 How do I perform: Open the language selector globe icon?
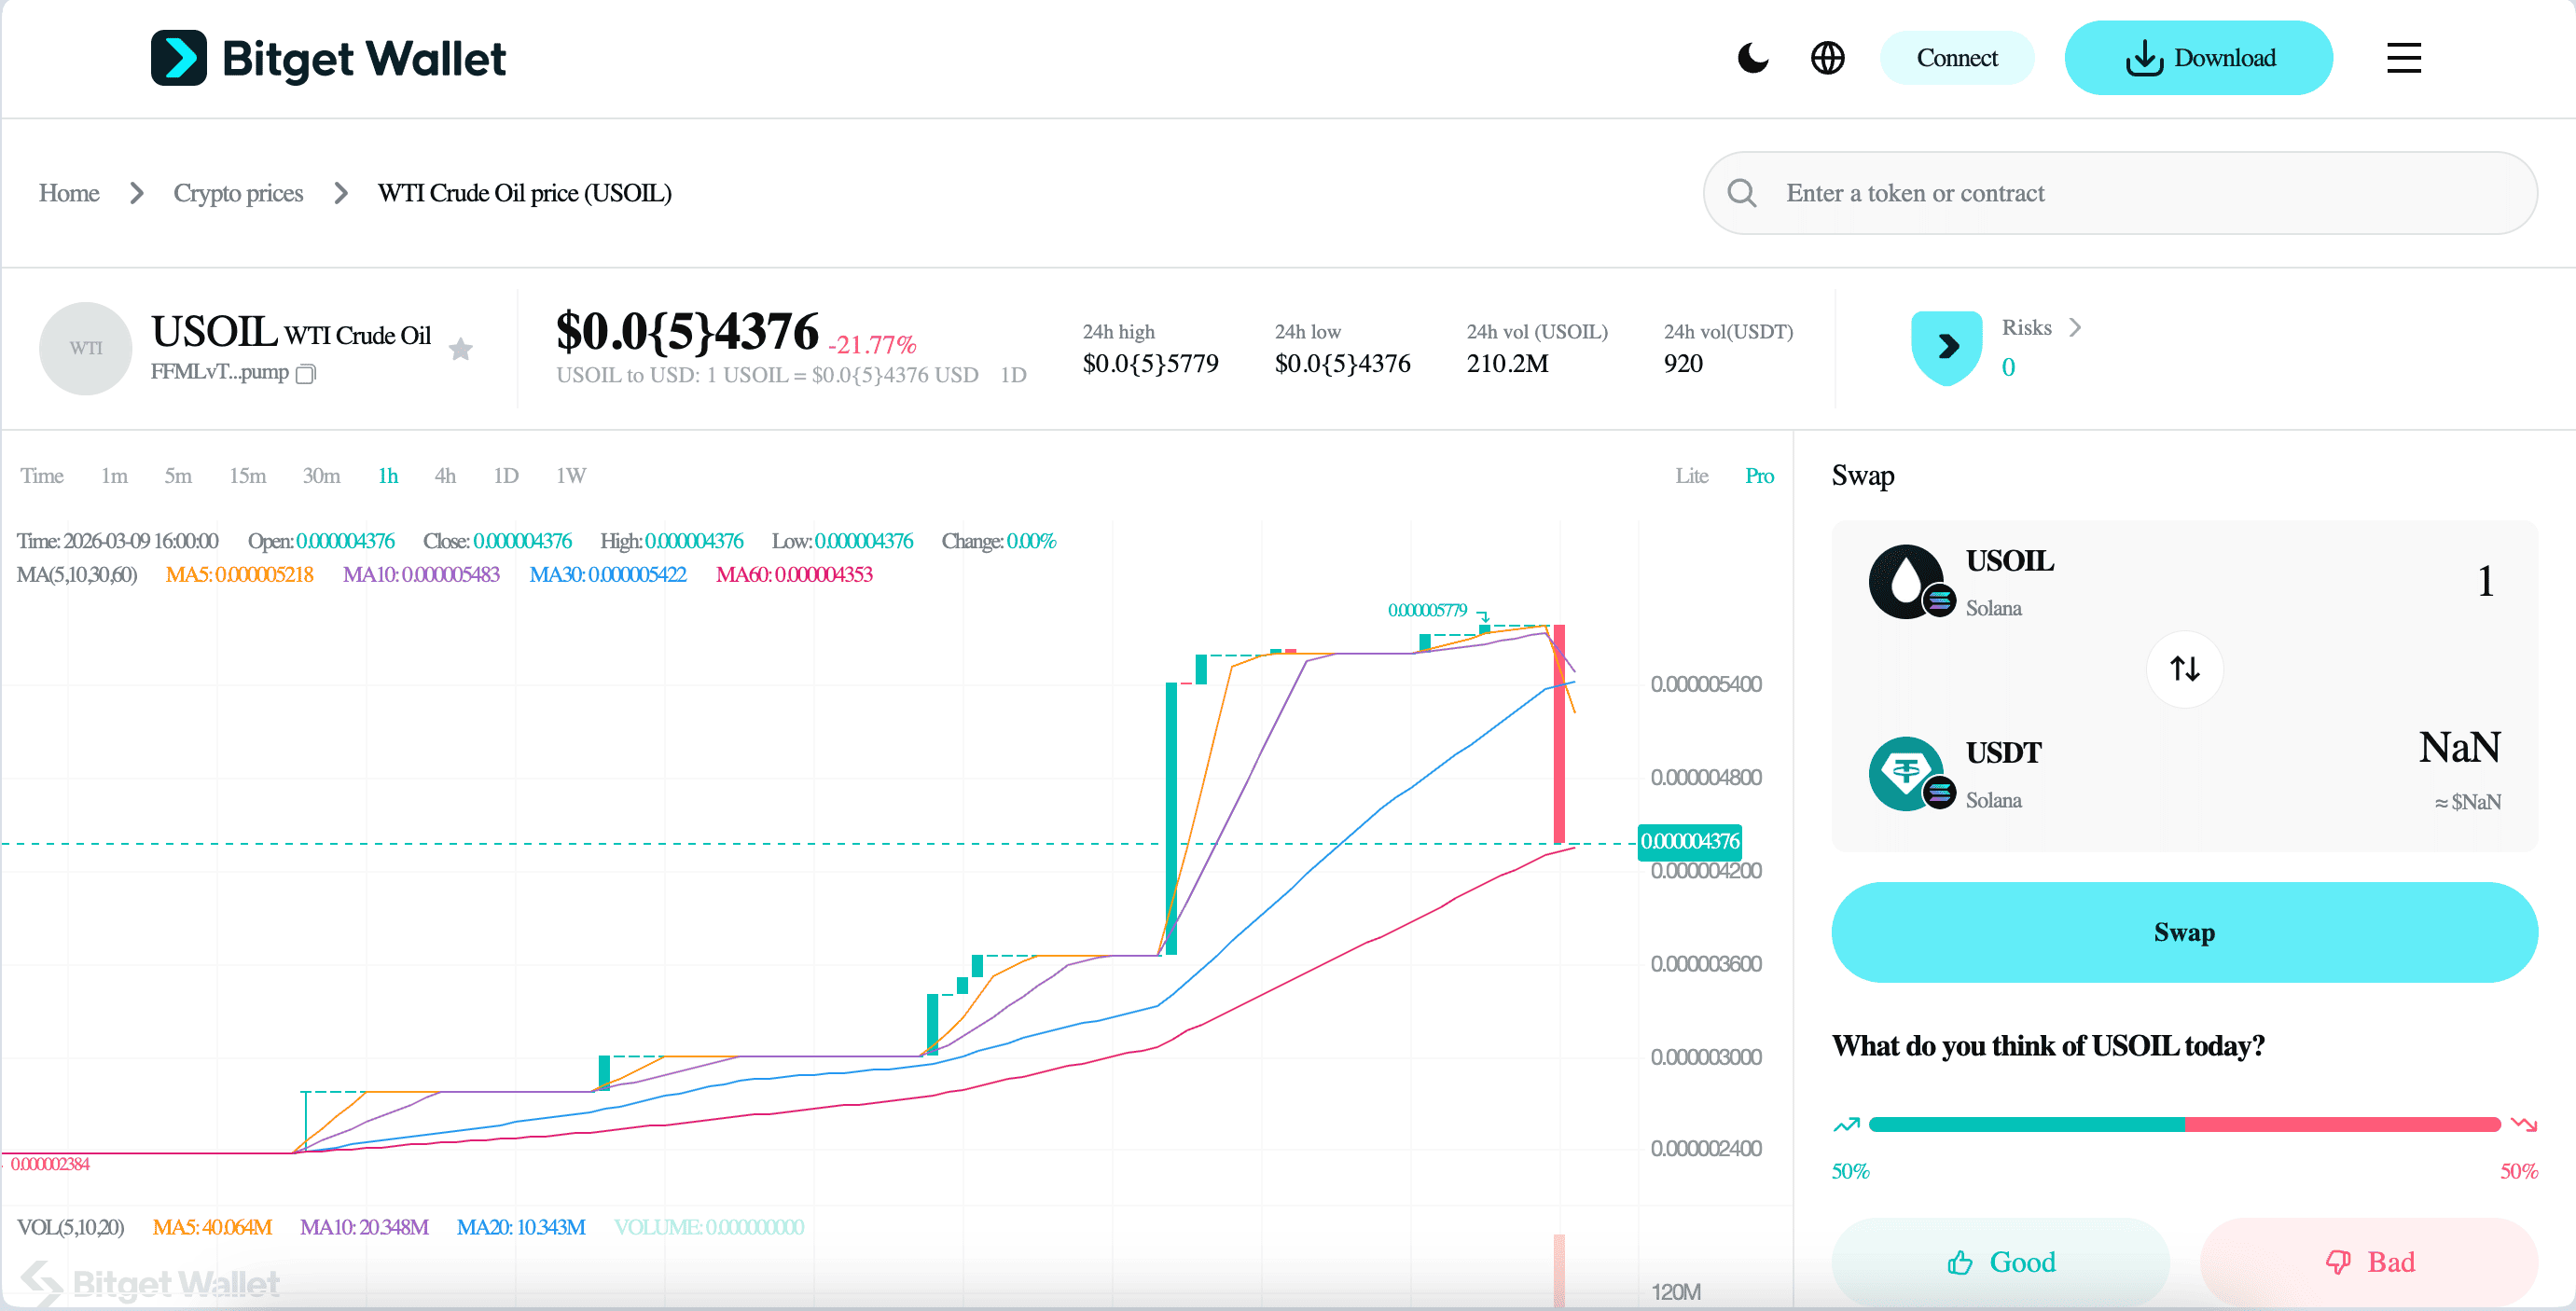(x=1828, y=58)
